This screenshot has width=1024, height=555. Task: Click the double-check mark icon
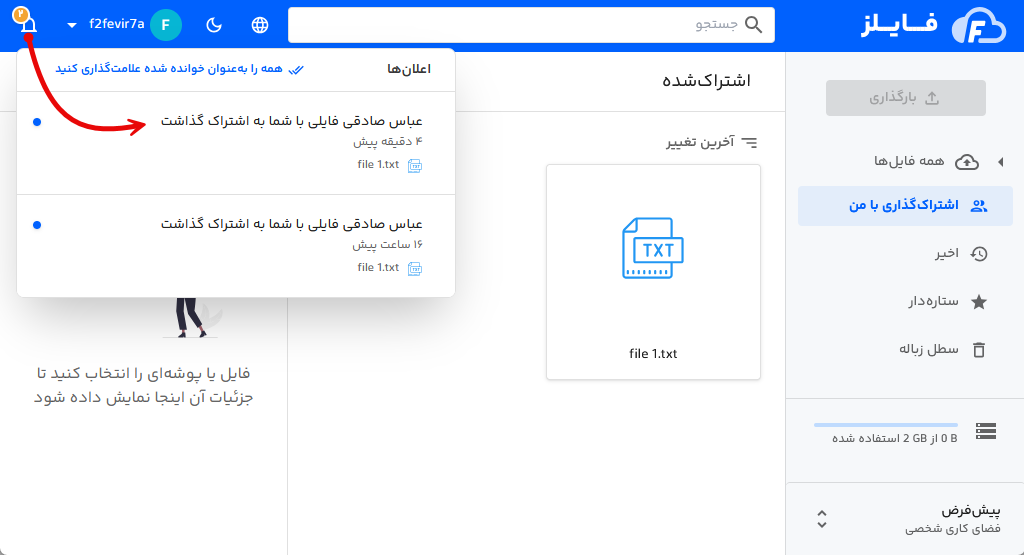(x=296, y=69)
